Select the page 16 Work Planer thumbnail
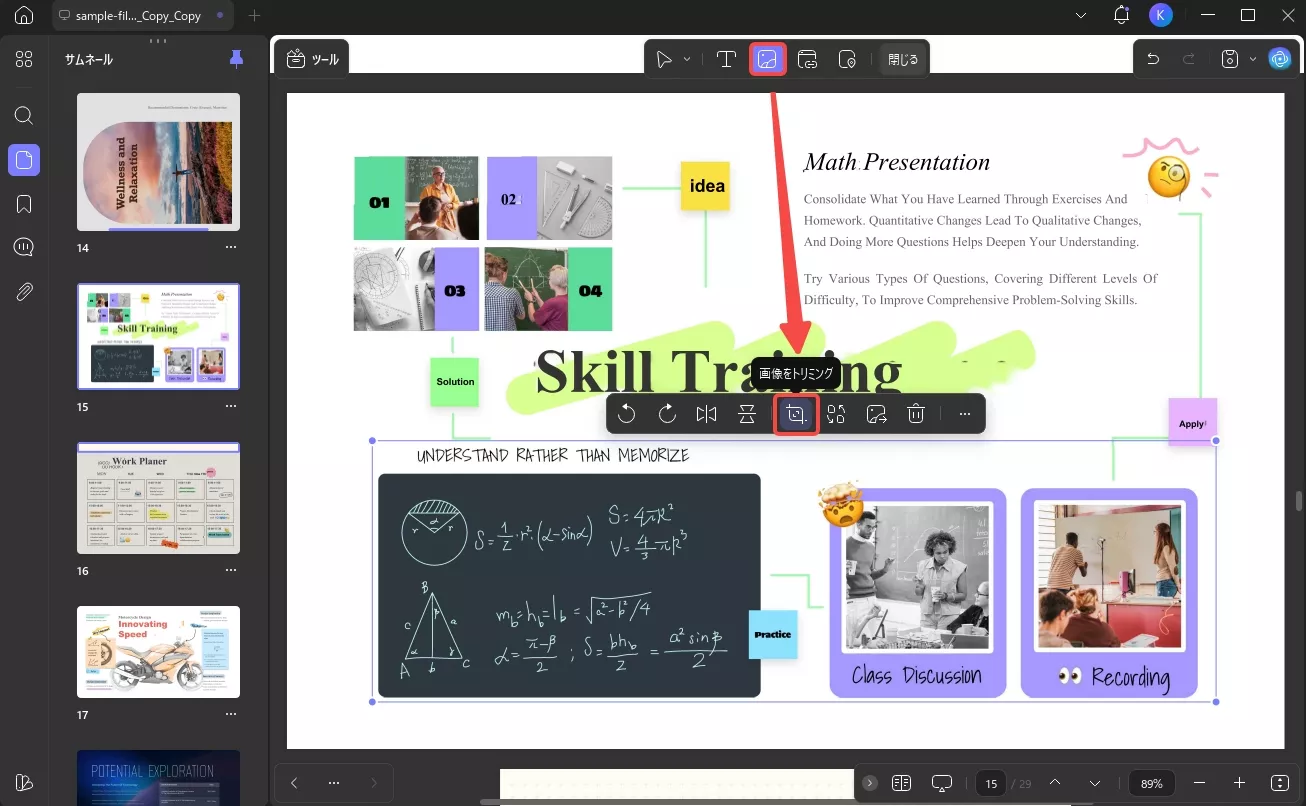Viewport: 1306px width, 806px height. 159,498
